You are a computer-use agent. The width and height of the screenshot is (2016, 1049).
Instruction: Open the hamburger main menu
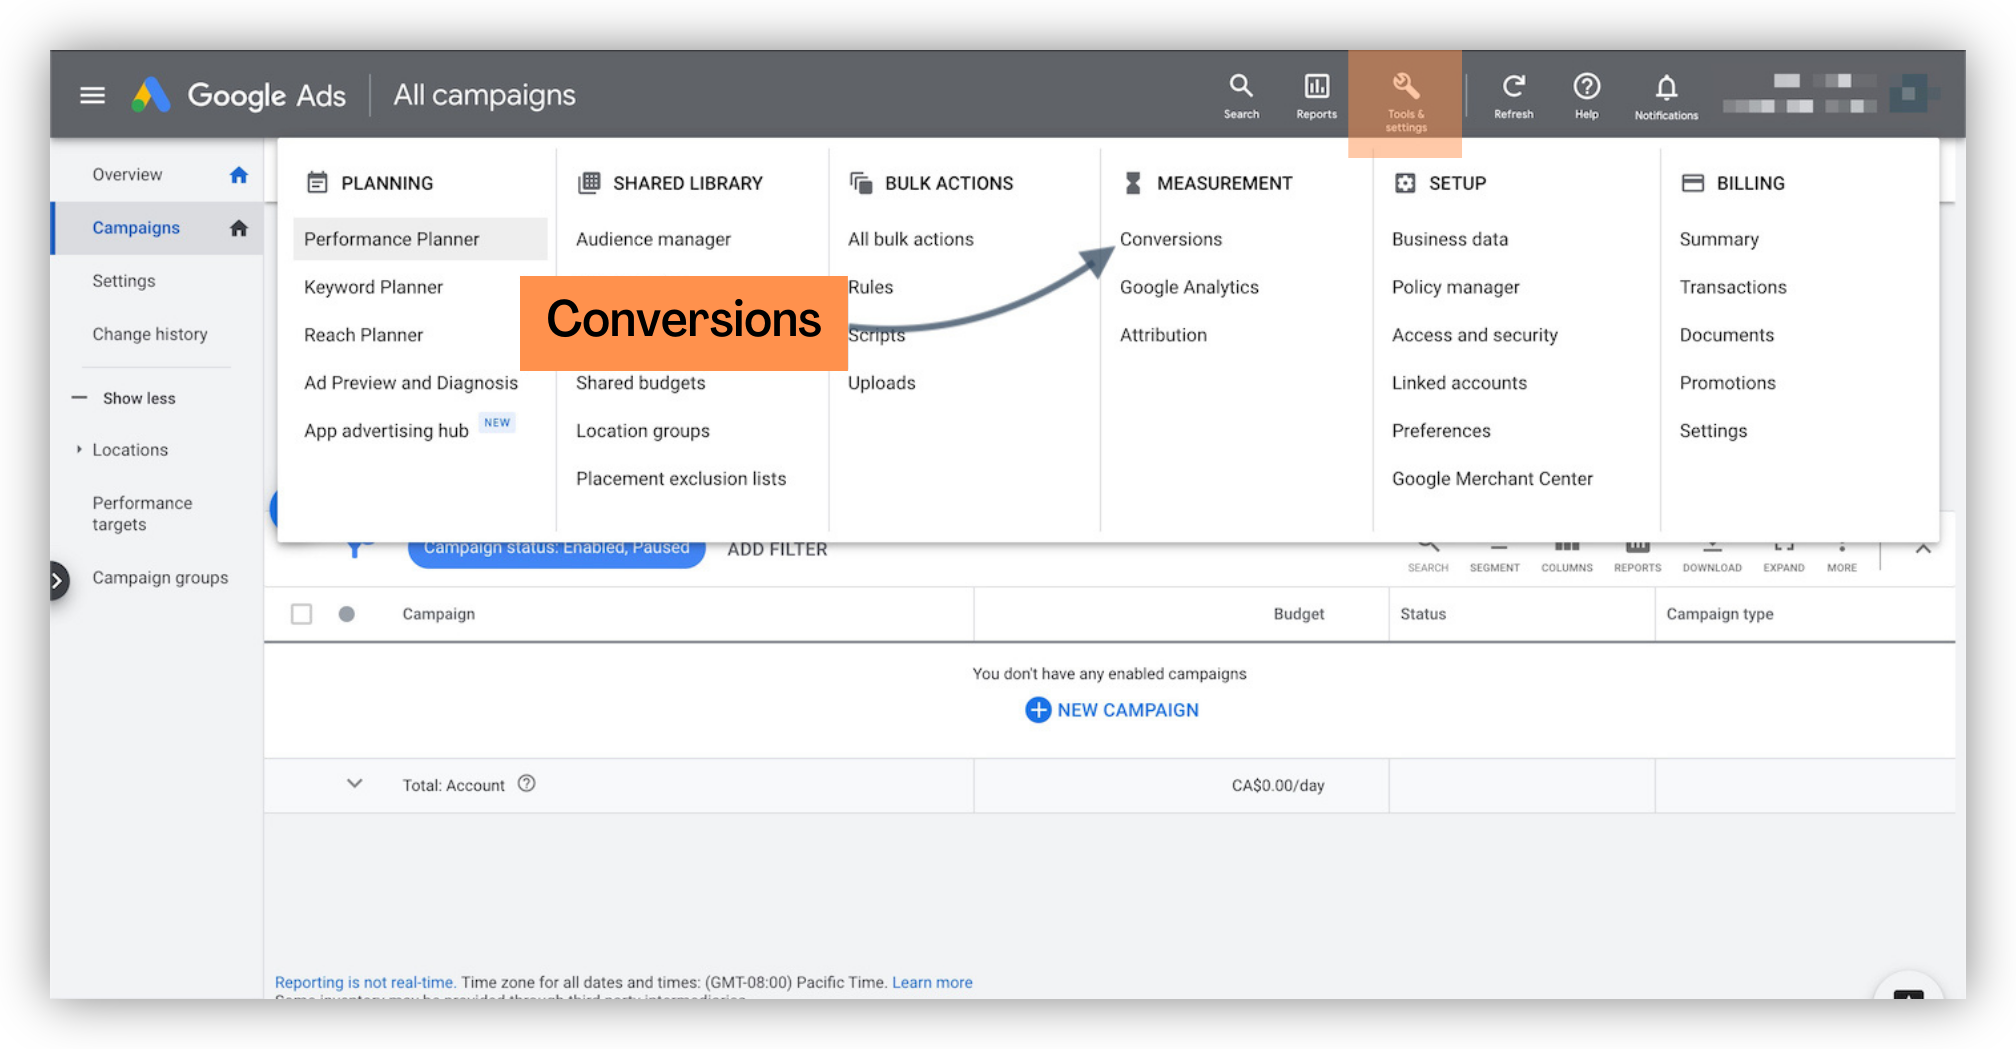pyautogui.click(x=92, y=95)
